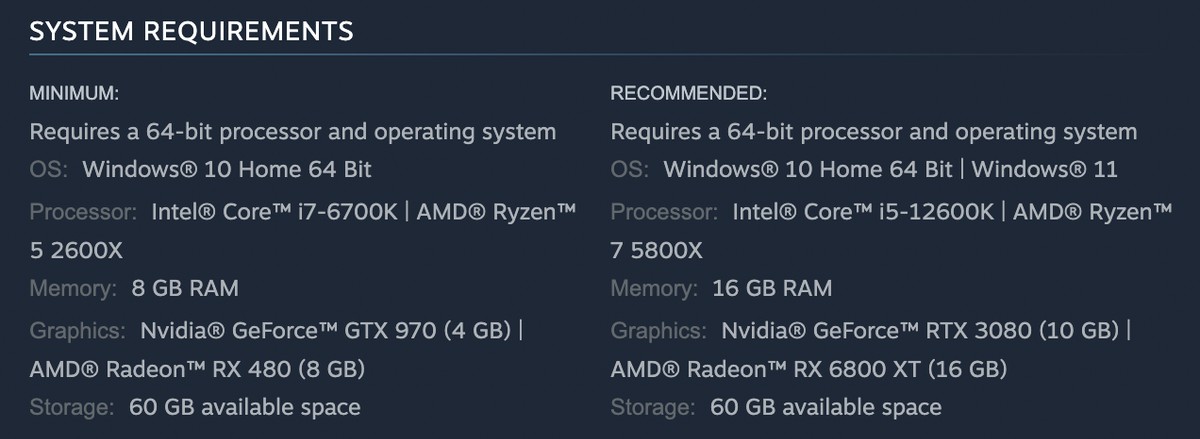Click recommended 60 GB available space text
The height and width of the screenshot is (439, 1200).
tap(826, 407)
